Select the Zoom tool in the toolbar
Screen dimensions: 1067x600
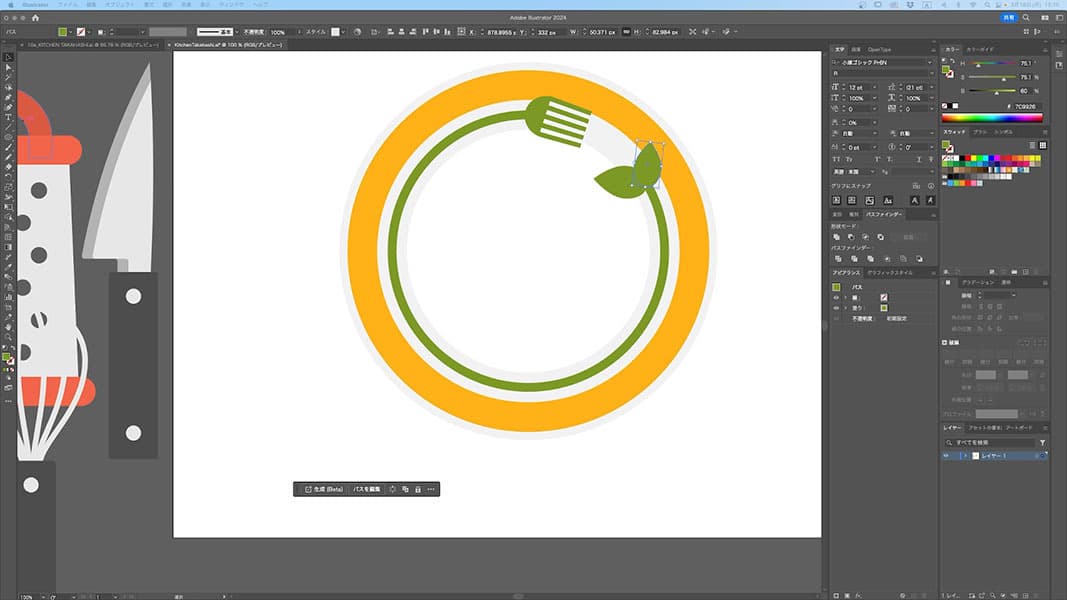(9, 337)
